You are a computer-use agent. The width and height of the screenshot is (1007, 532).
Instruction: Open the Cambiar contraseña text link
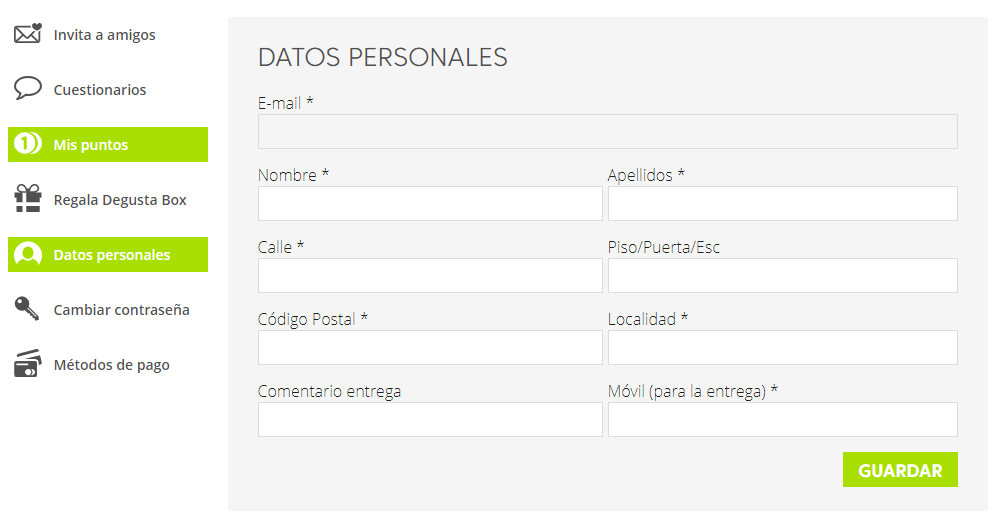pos(121,310)
